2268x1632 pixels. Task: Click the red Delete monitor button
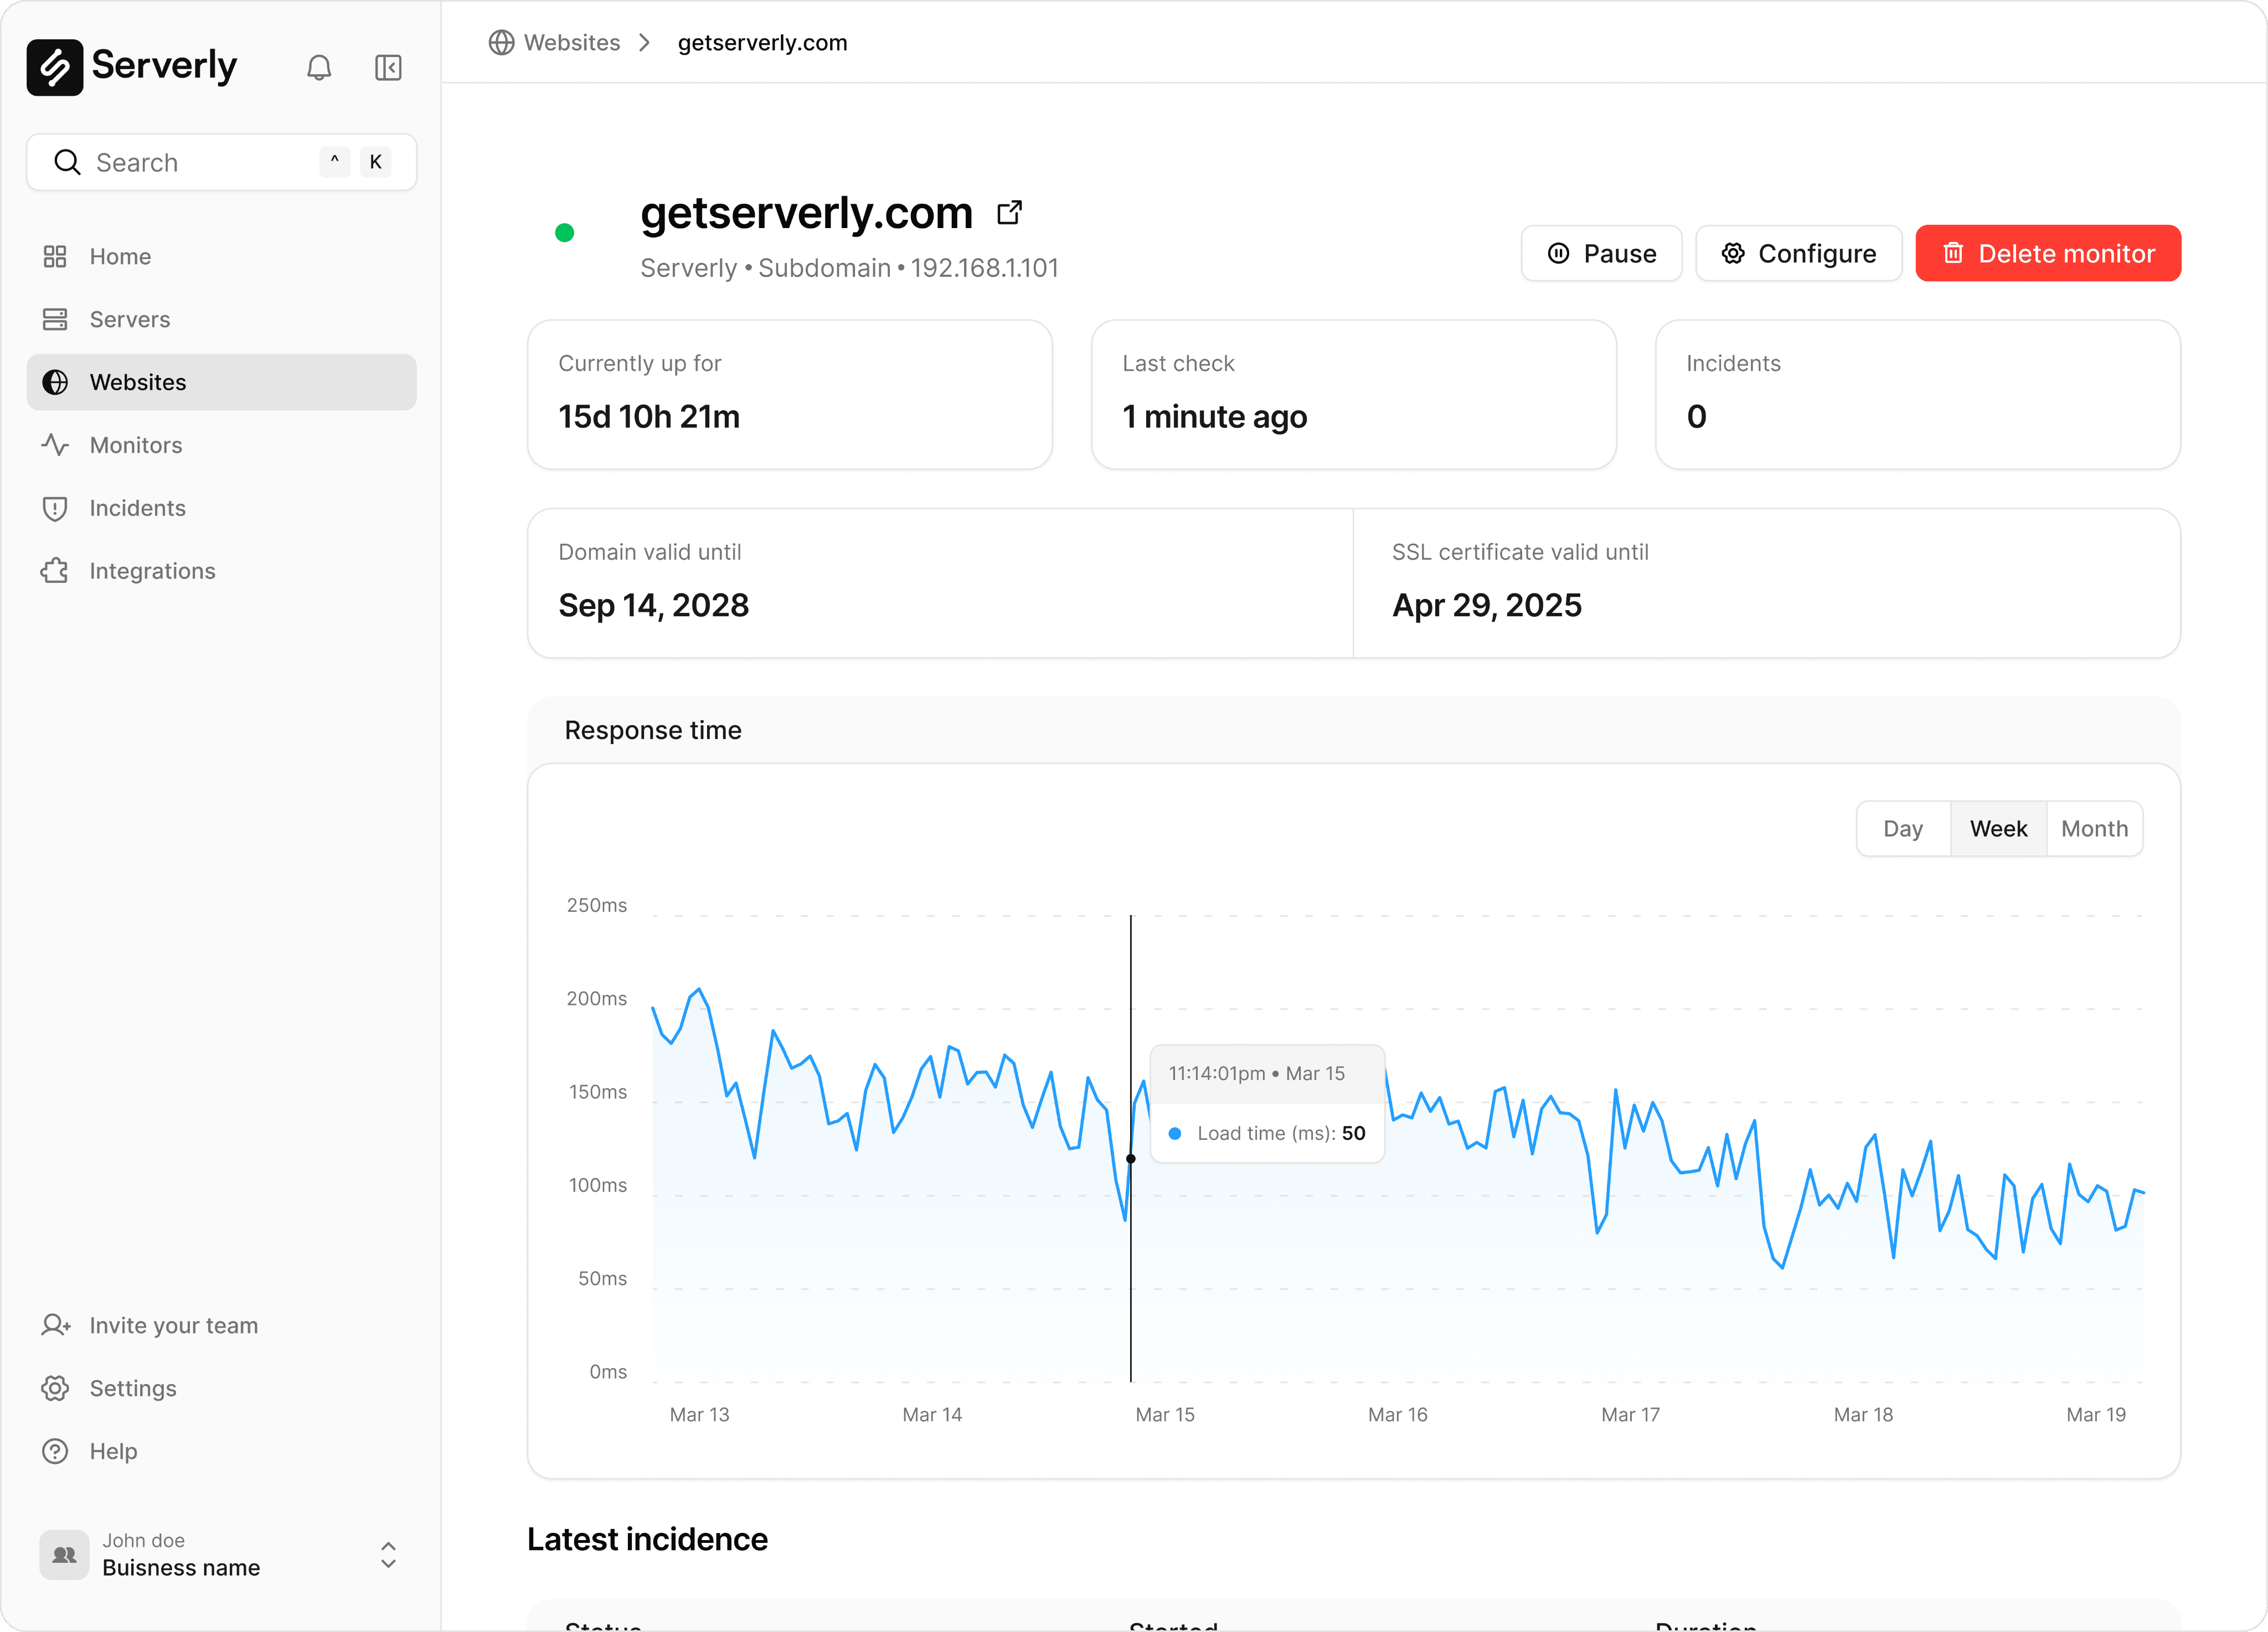point(2047,253)
